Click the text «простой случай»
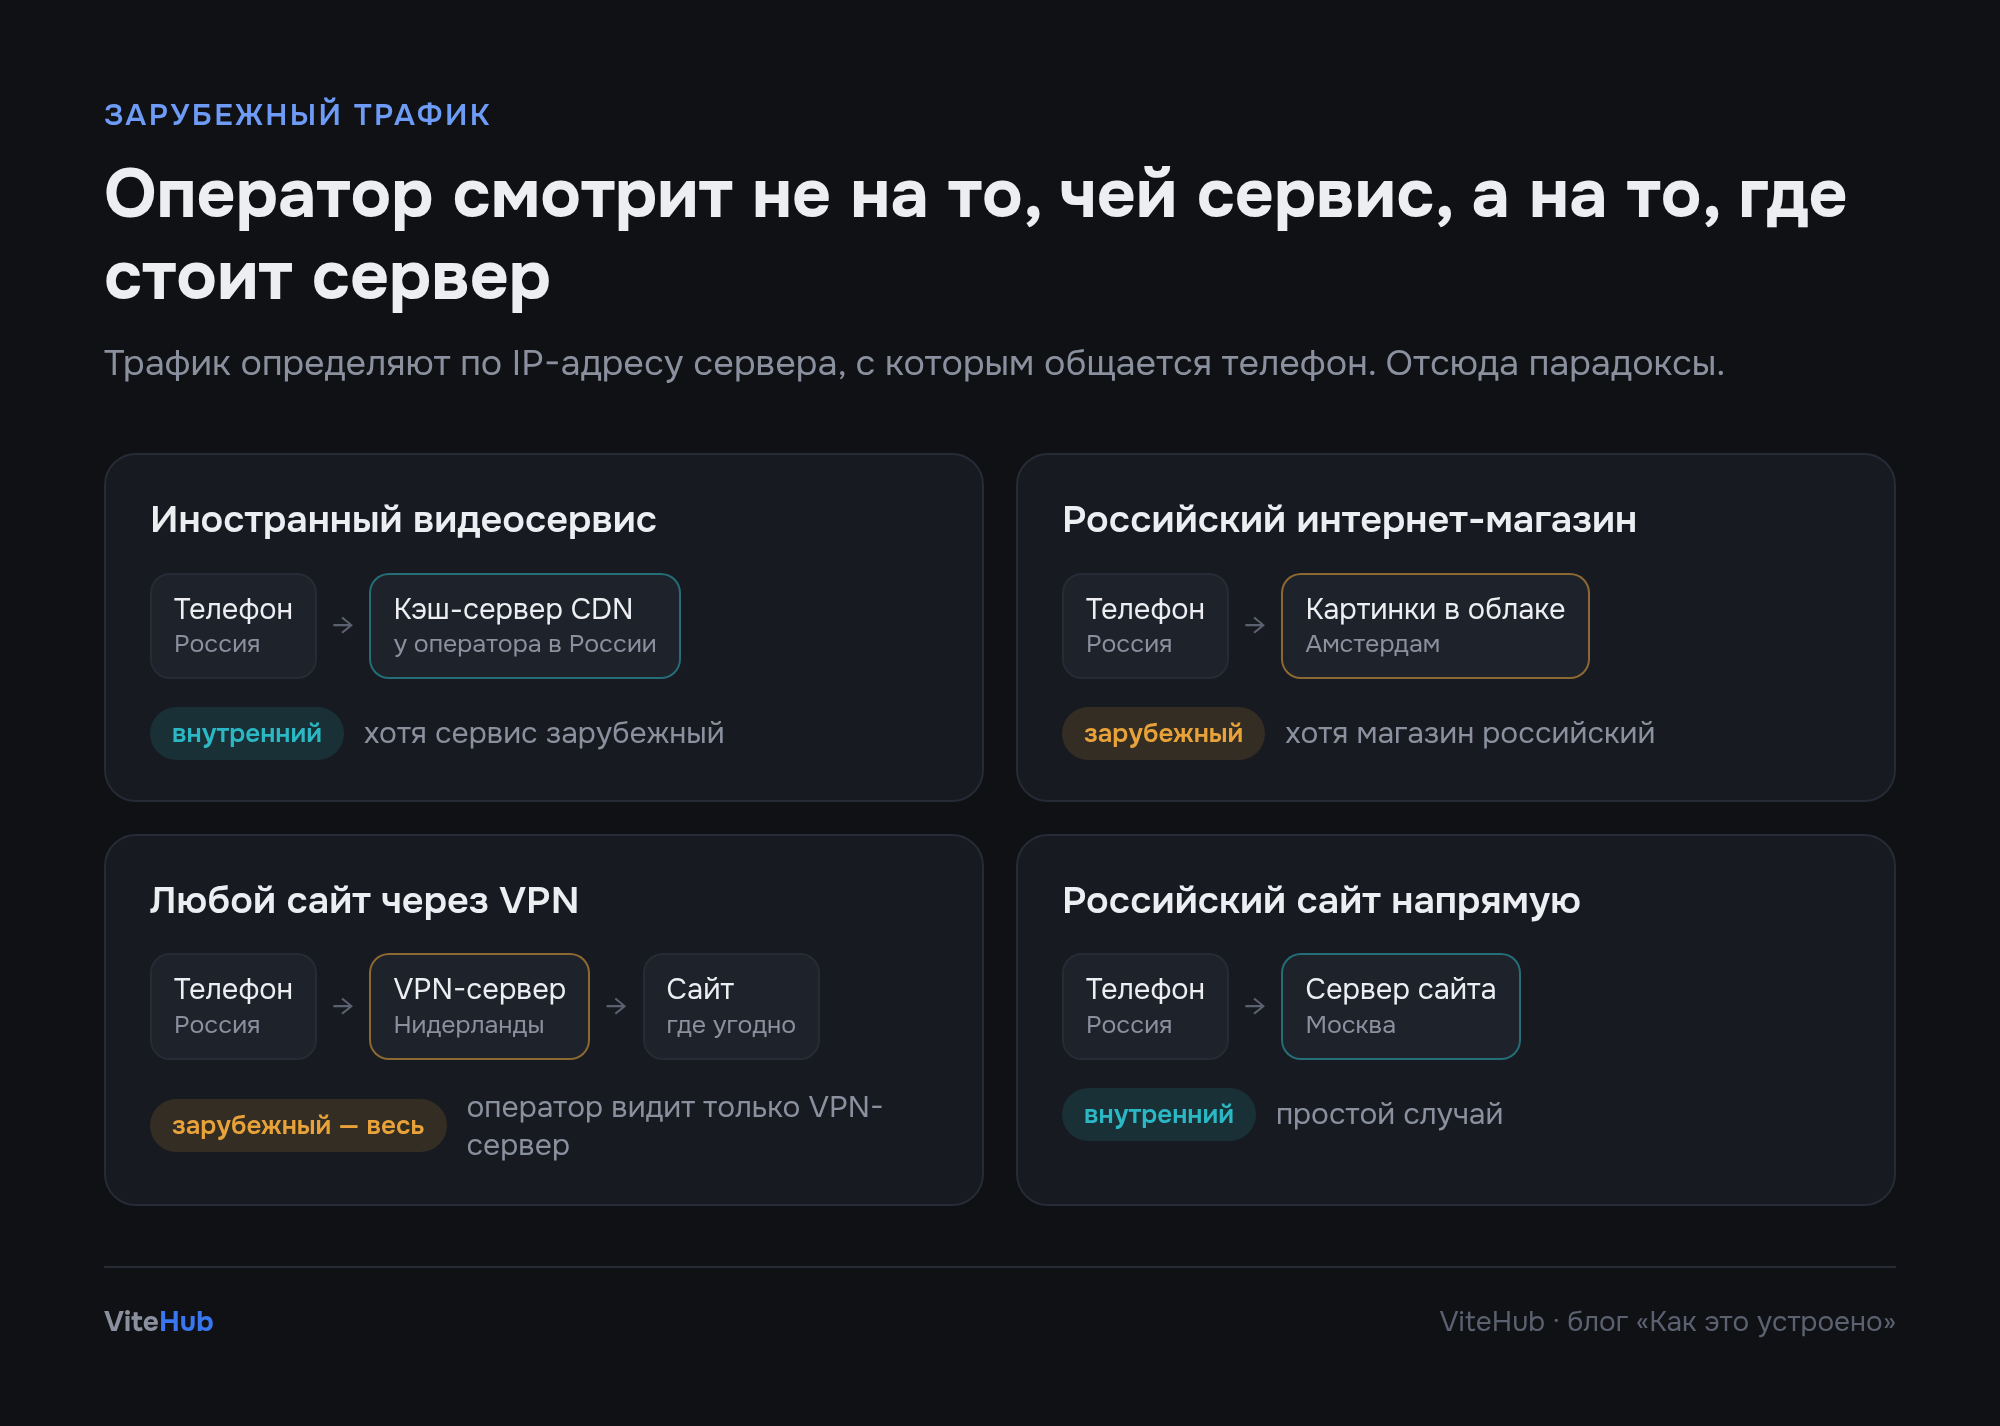2000x1426 pixels. (x=1389, y=1114)
